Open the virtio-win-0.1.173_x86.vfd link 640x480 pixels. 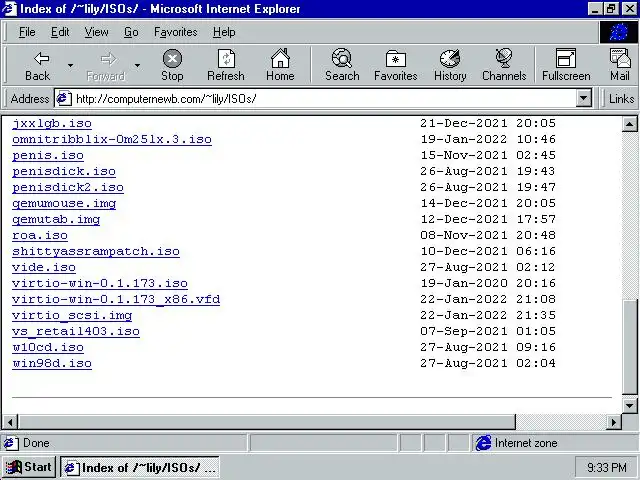pyautogui.click(x=116, y=299)
